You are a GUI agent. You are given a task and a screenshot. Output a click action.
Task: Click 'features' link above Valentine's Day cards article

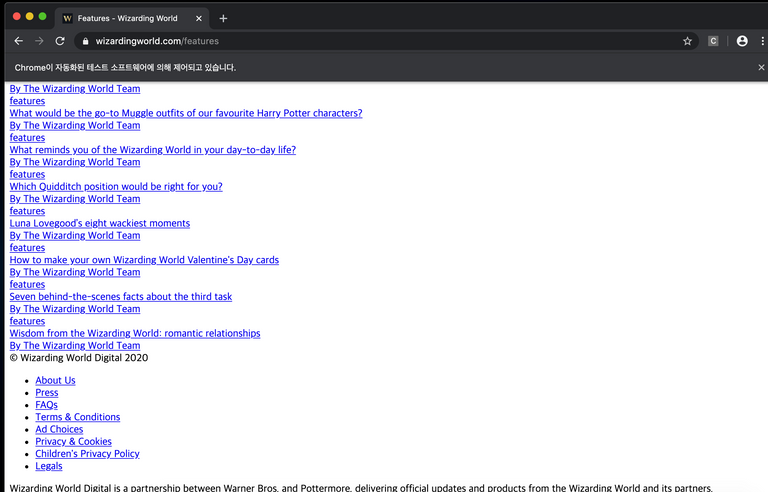point(27,248)
